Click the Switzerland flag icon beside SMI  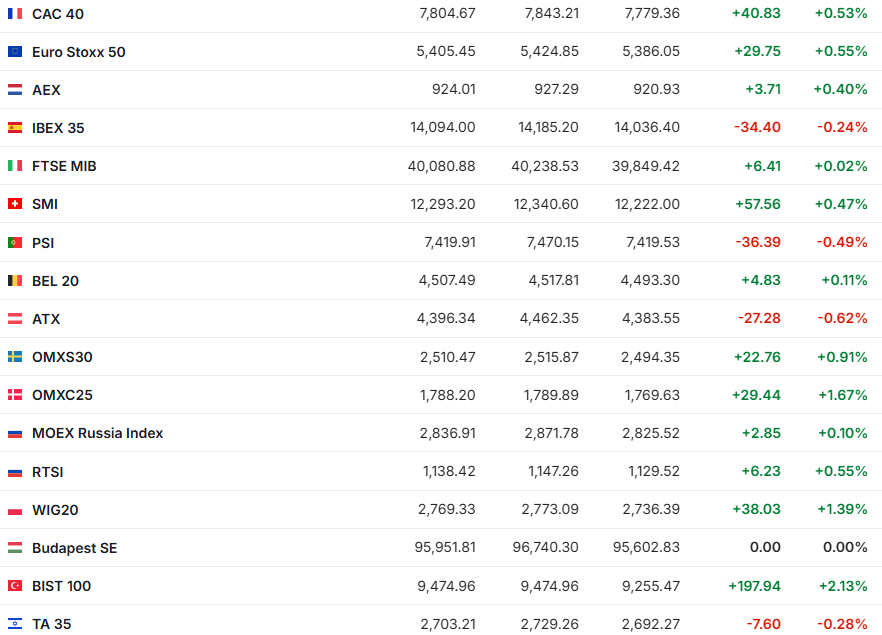tap(15, 204)
